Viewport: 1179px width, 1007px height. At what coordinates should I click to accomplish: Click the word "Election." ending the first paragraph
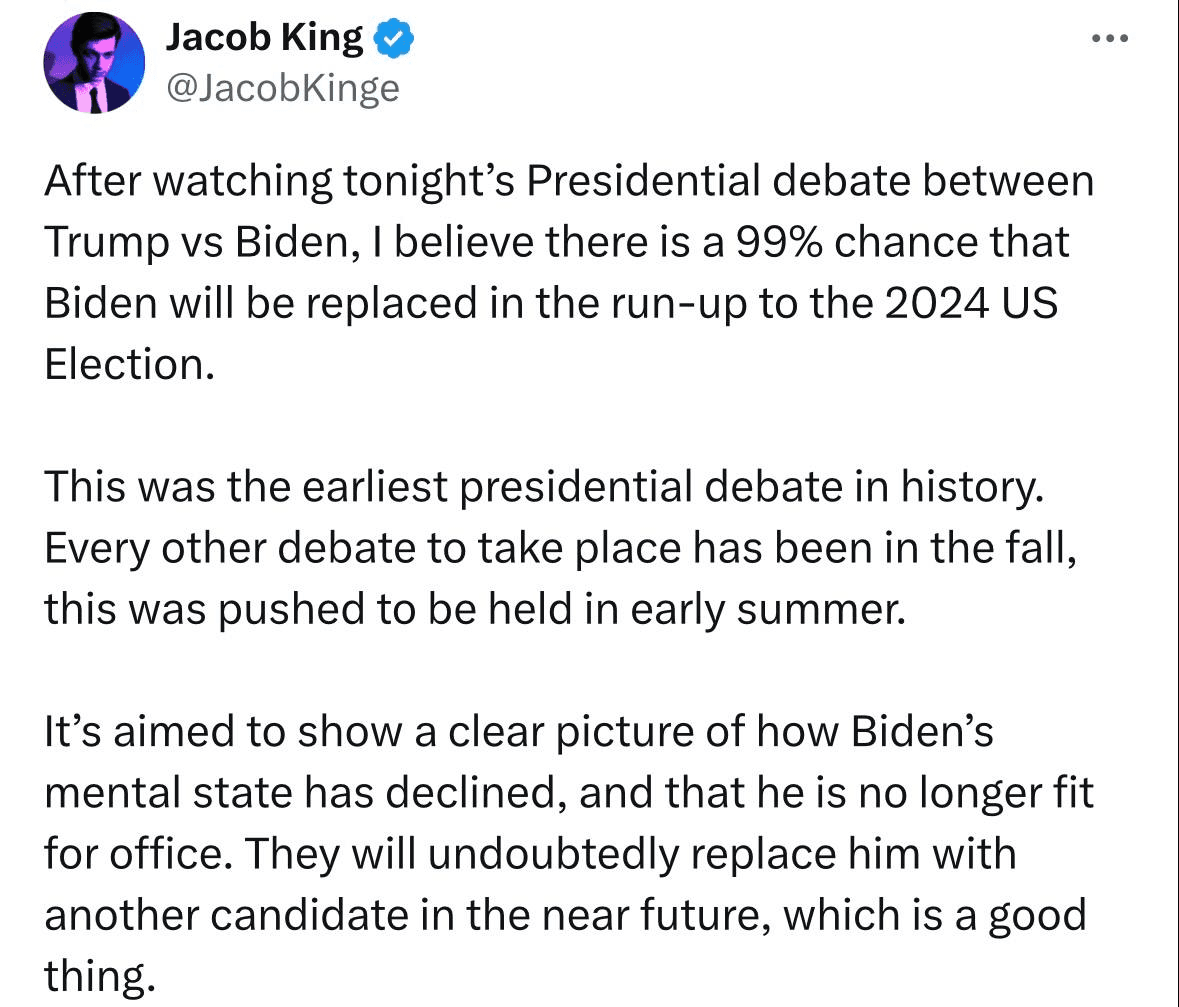click(x=129, y=365)
